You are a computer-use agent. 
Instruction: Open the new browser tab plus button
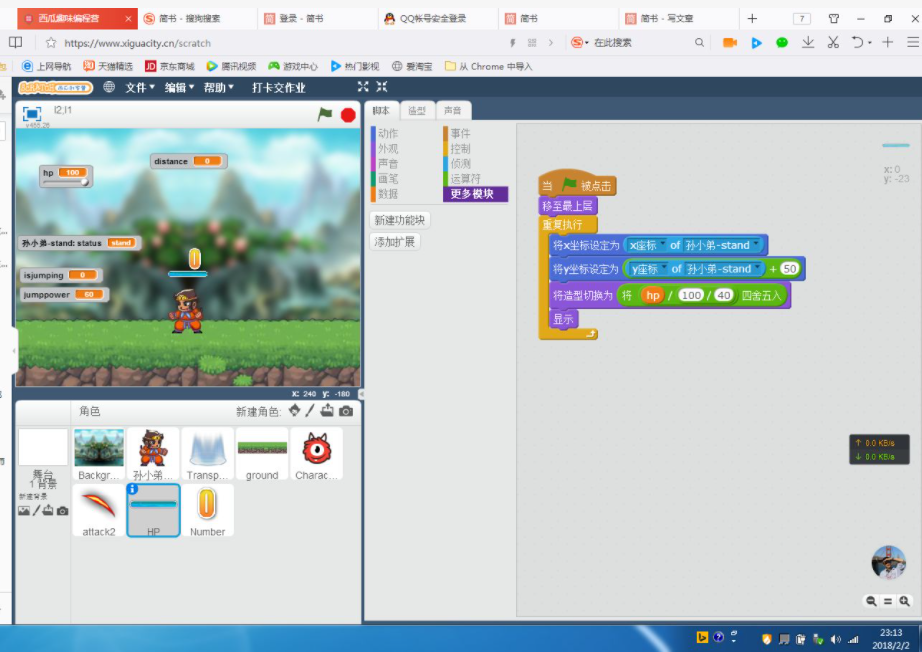point(752,19)
